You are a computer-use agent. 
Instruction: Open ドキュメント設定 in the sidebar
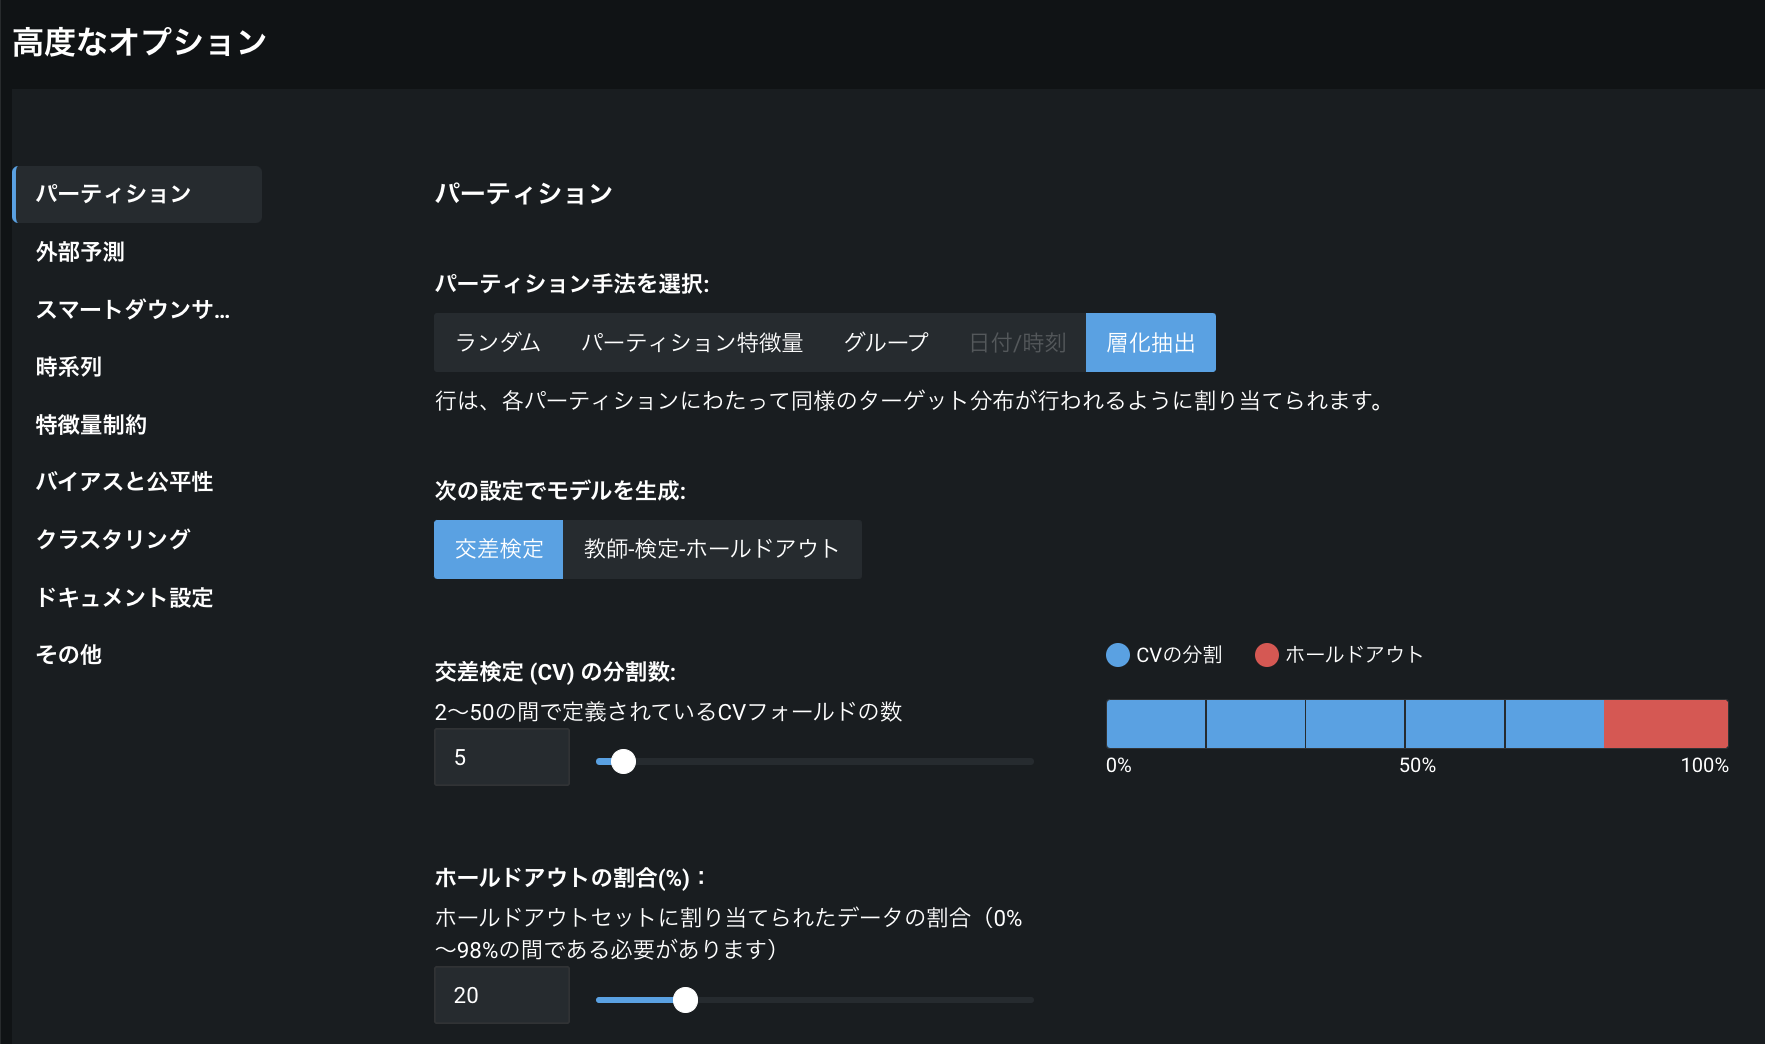124,598
